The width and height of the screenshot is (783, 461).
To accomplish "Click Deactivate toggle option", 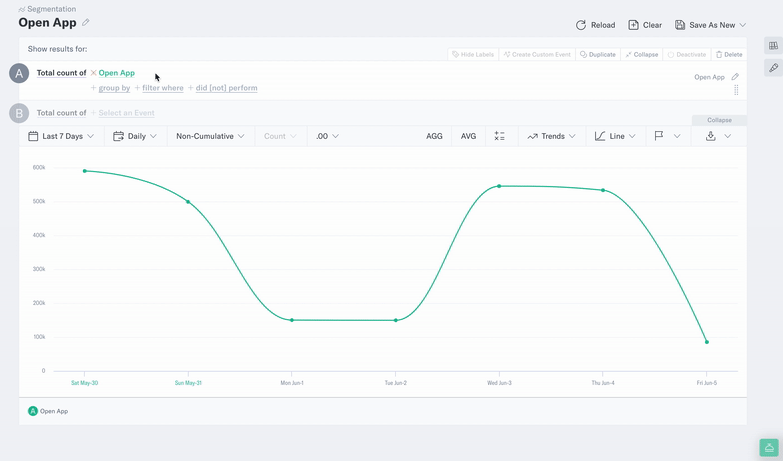I will 687,54.
